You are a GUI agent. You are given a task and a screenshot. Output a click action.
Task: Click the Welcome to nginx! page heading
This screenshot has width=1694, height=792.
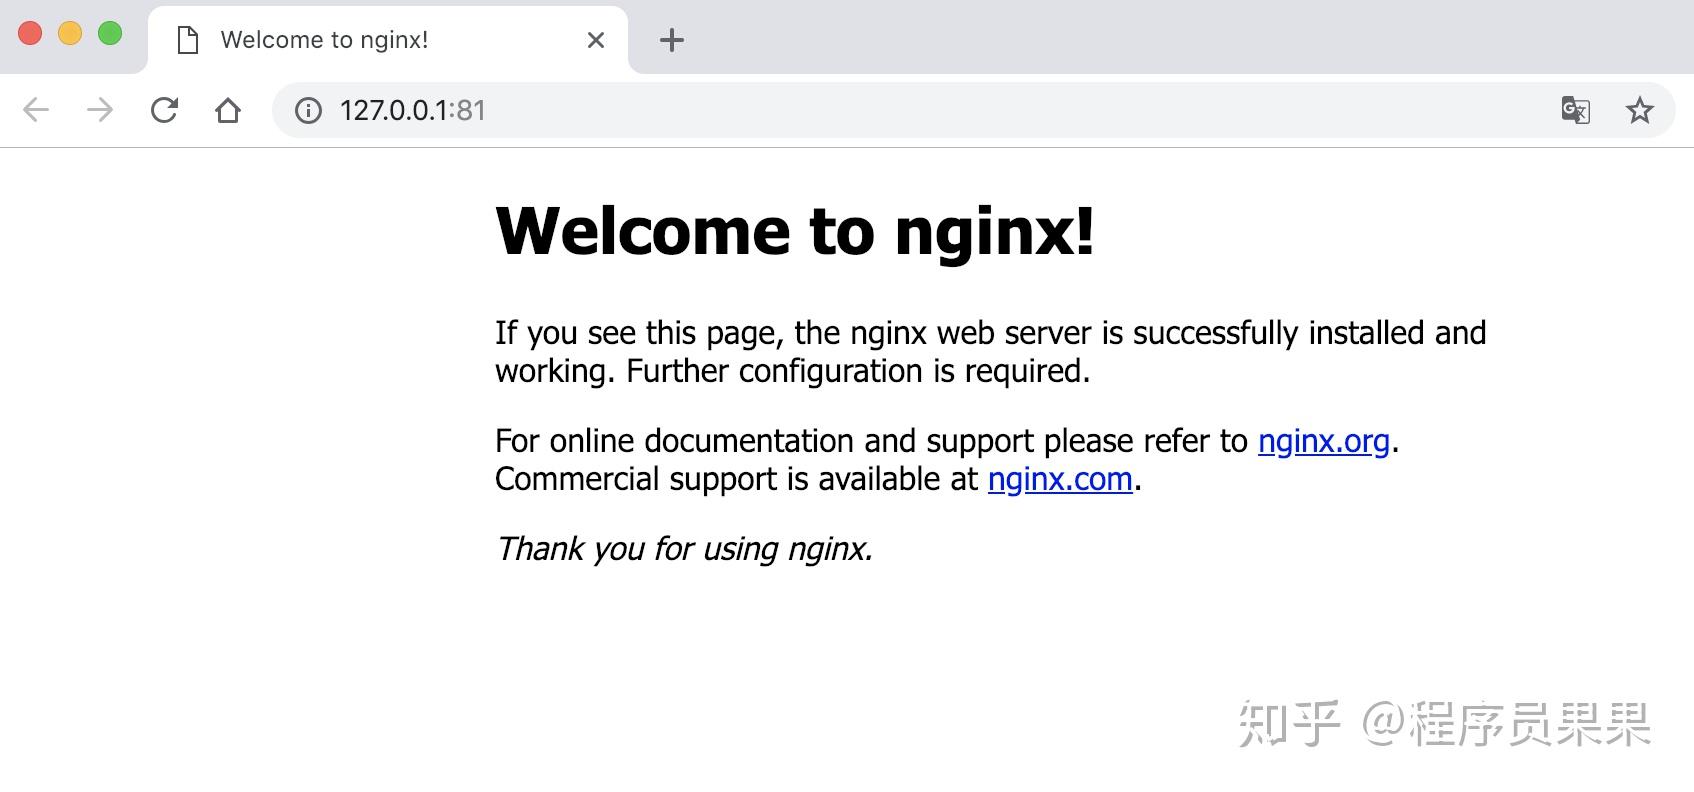(795, 231)
